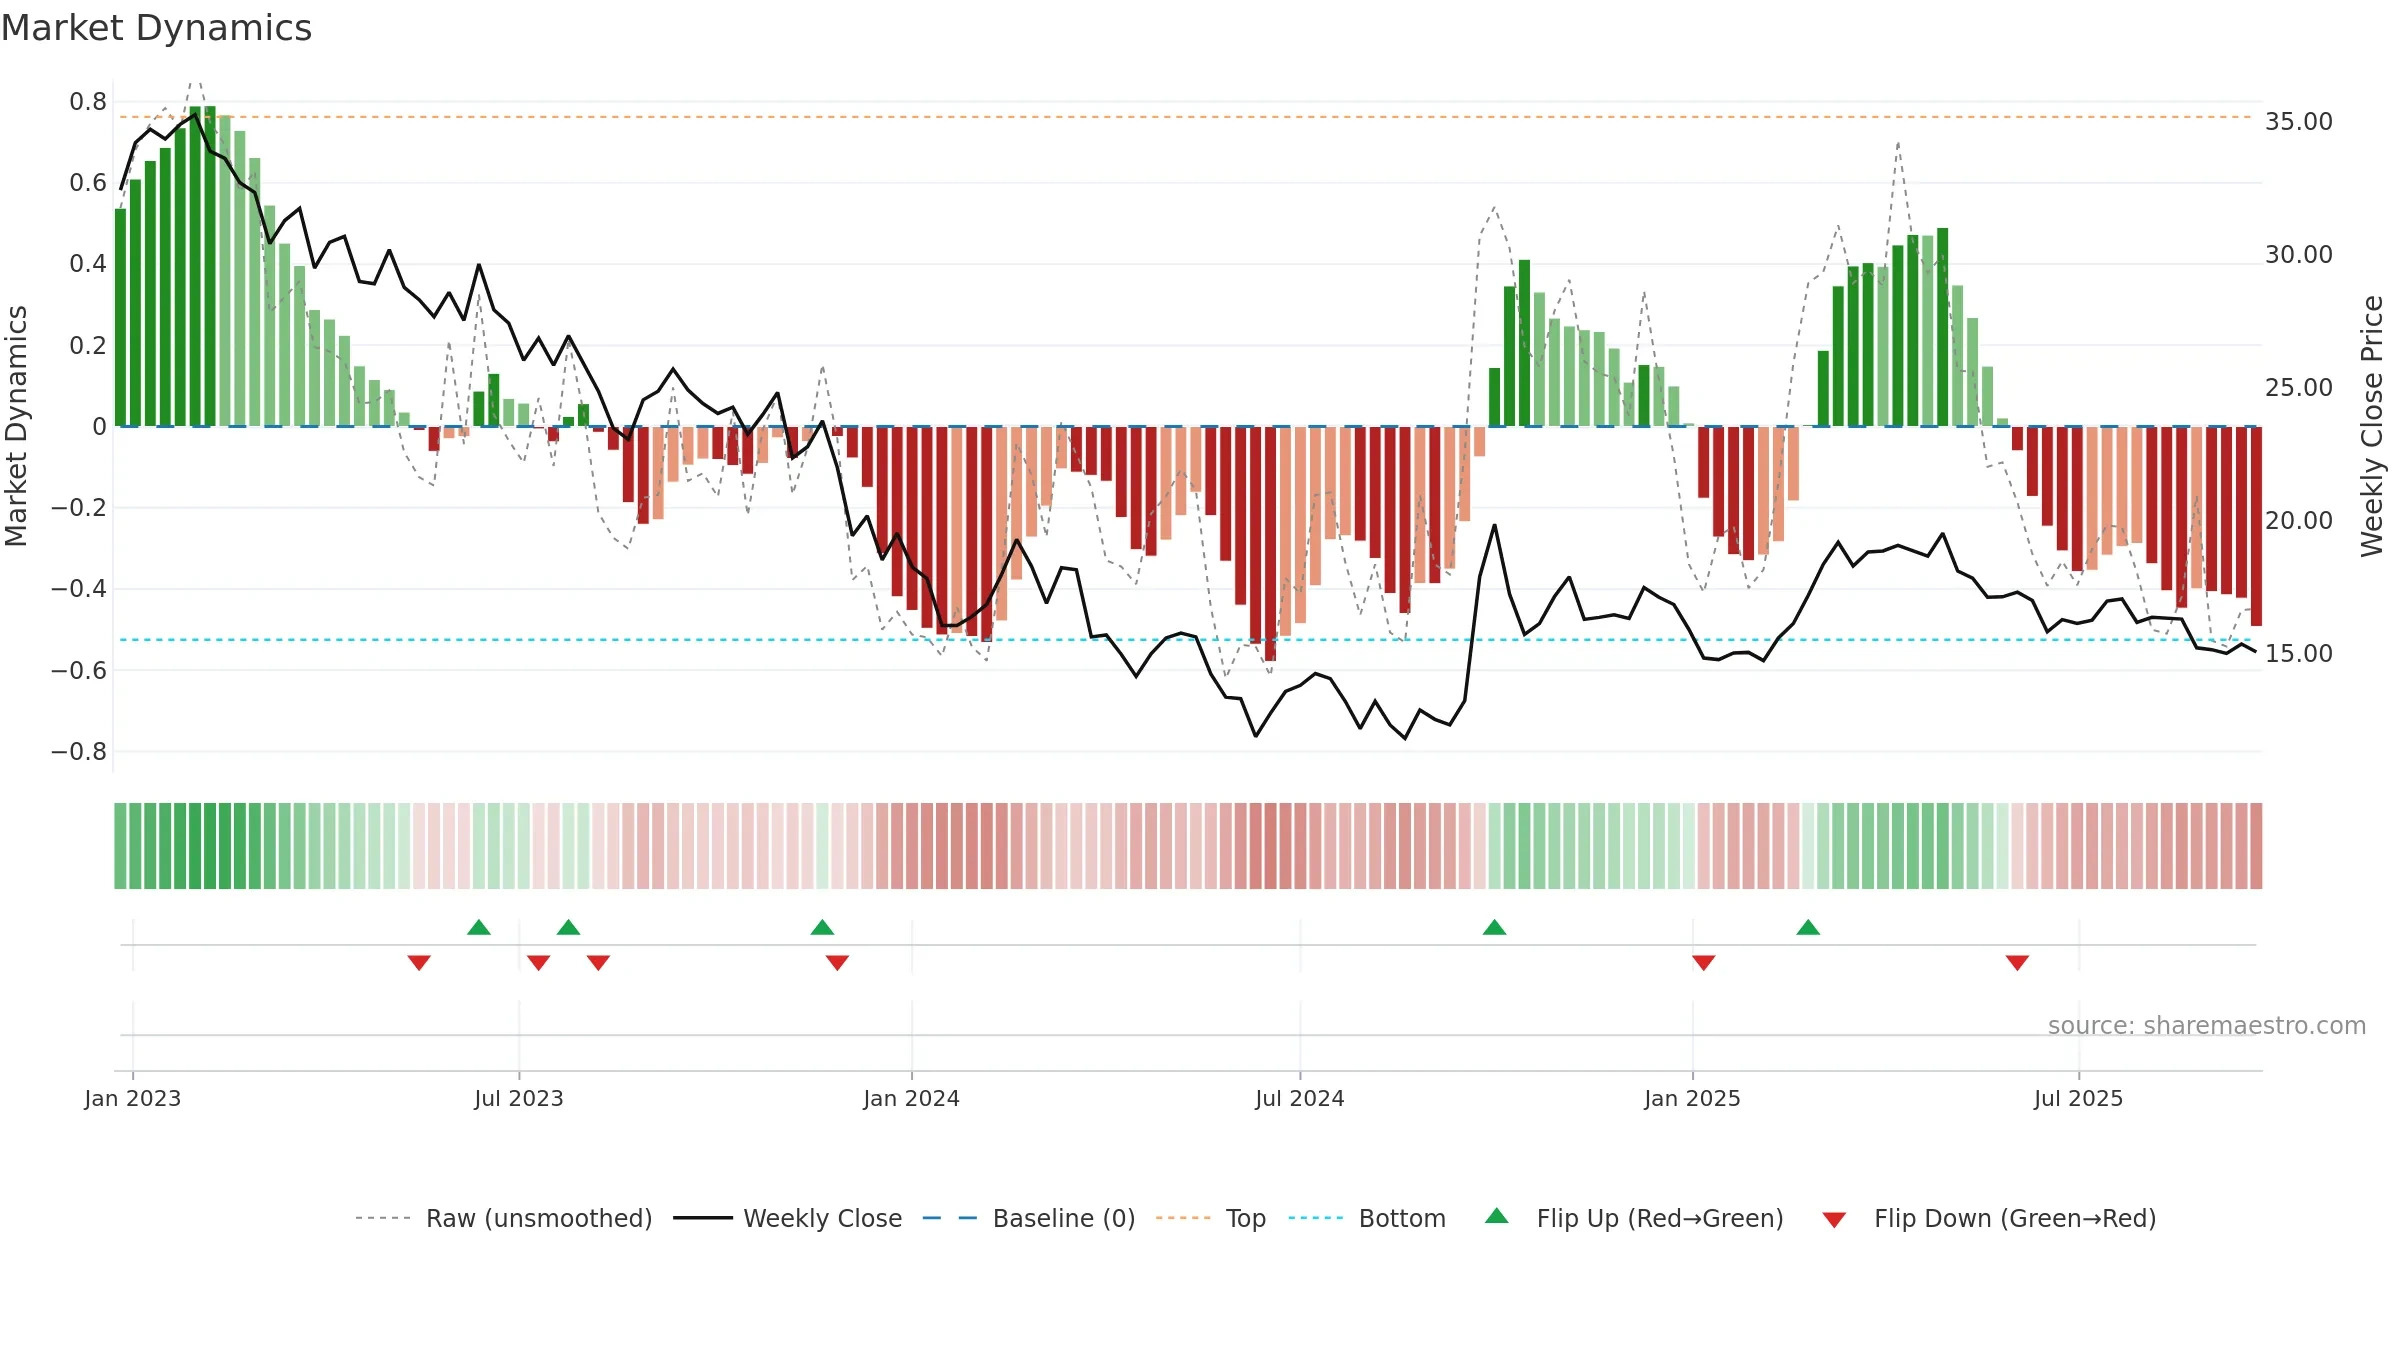Click the 0.4 left axis label

tap(88, 264)
